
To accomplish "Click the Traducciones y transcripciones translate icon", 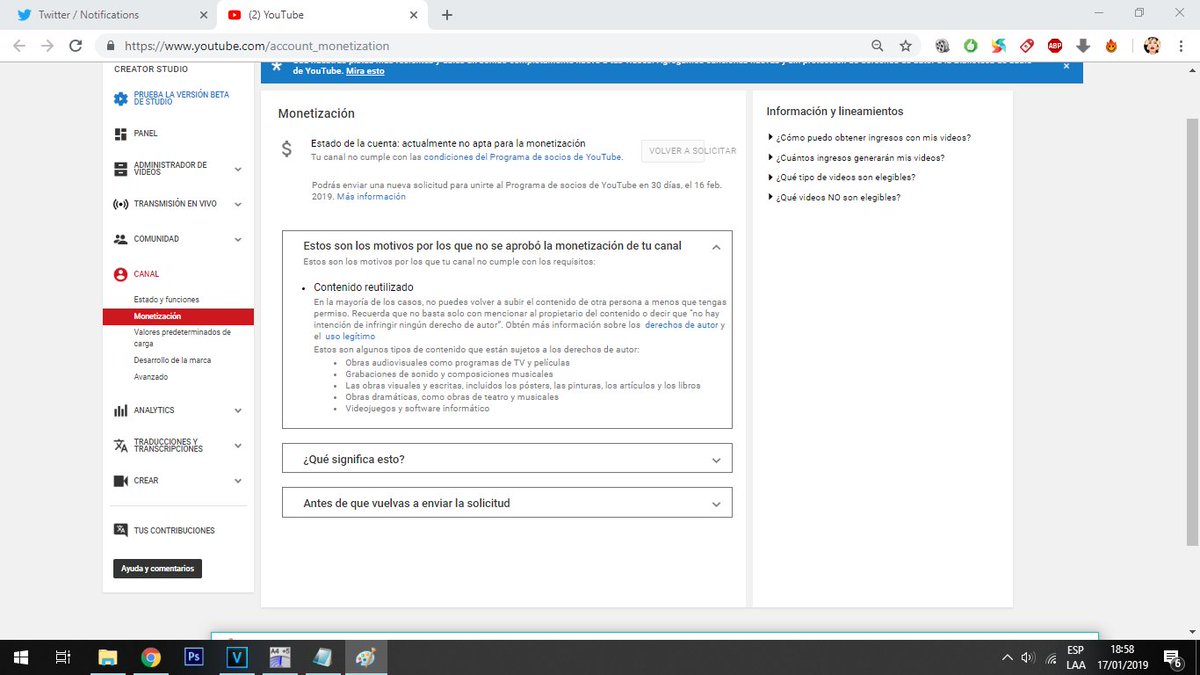I will point(120,445).
